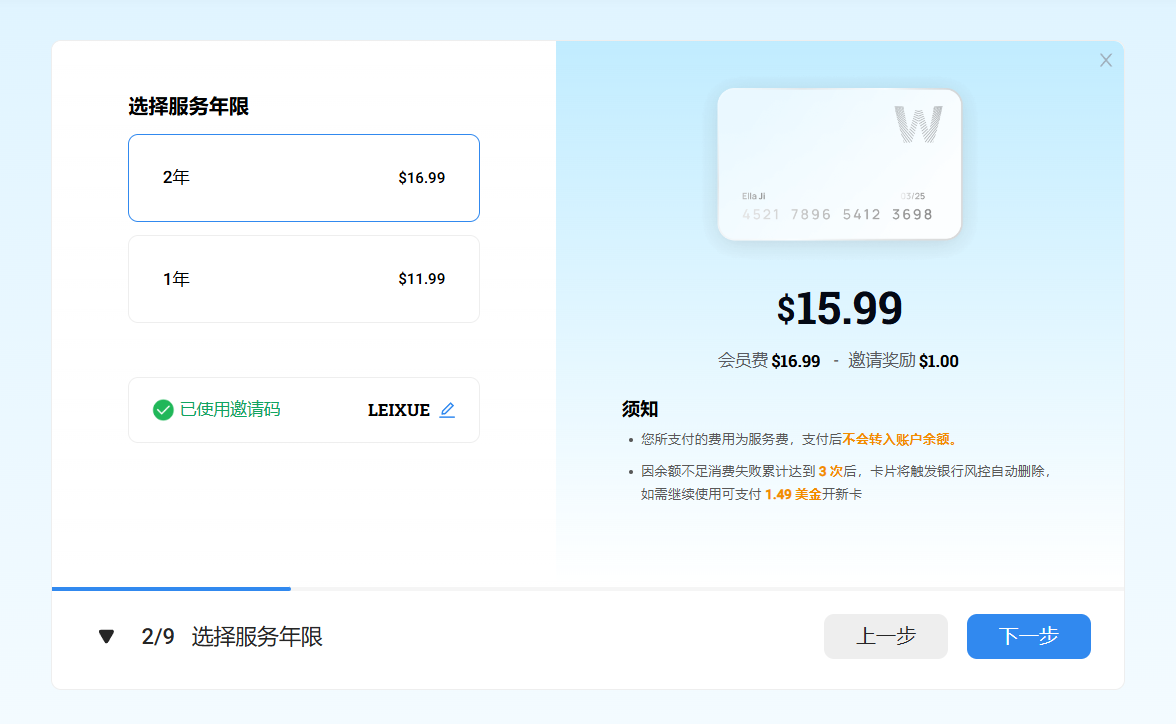Click the 须知 notice heading
Screen dimensions: 1176x724
(639, 409)
